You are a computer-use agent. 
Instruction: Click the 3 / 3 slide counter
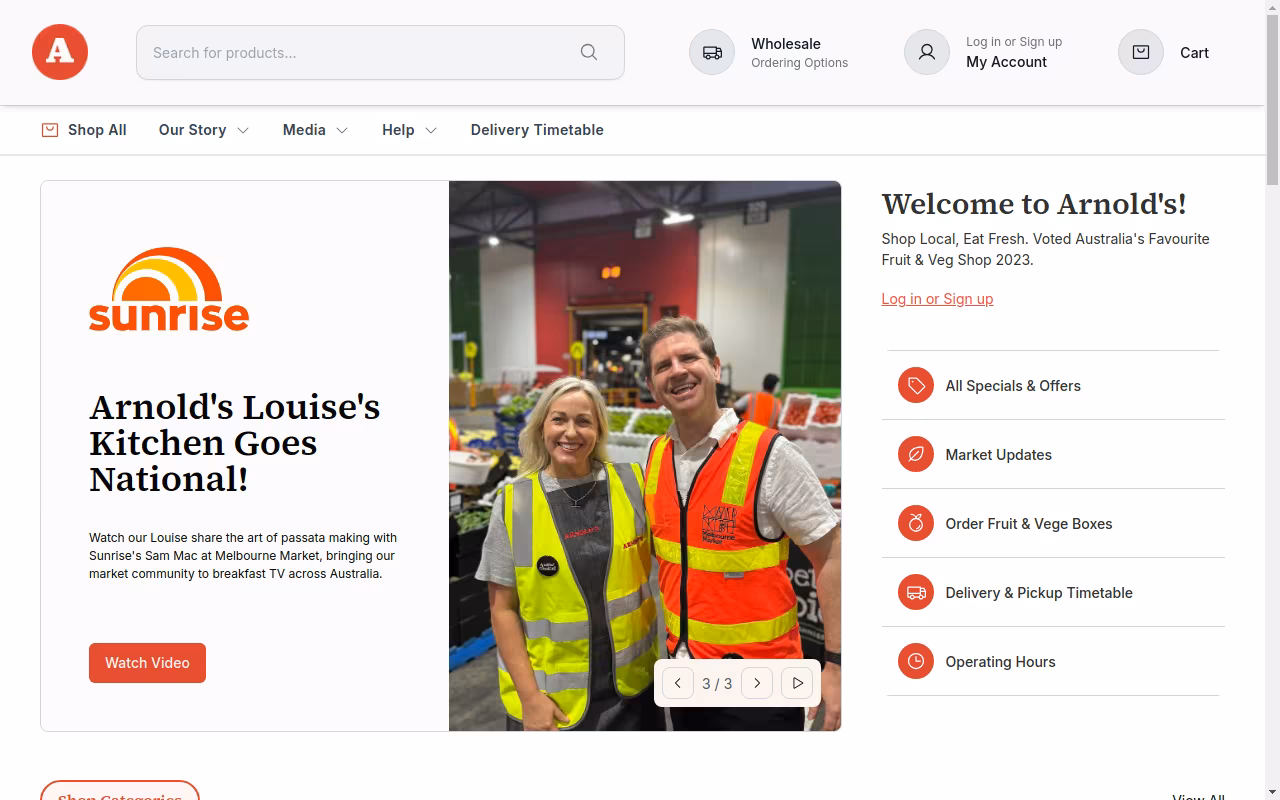717,684
